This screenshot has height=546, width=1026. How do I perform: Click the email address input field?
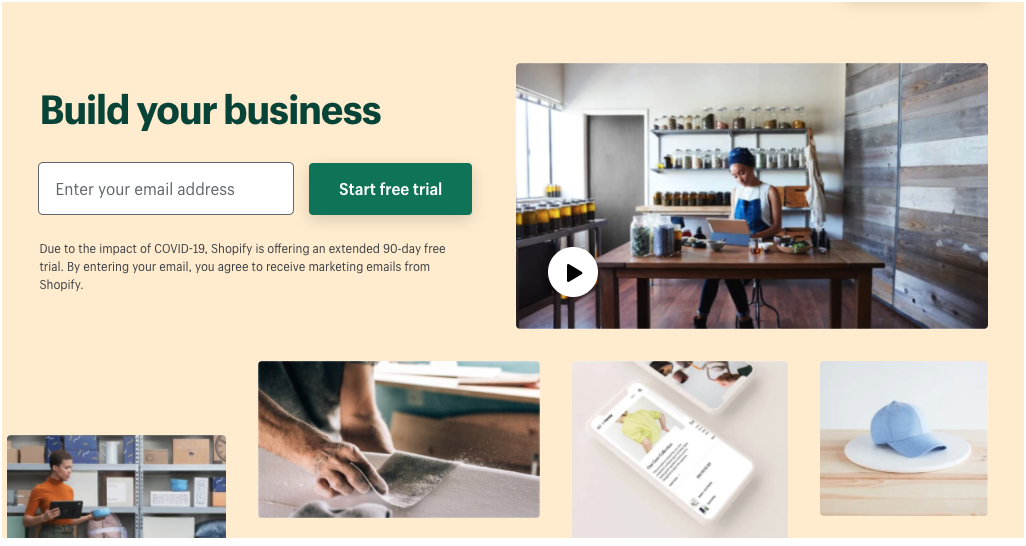[x=166, y=189]
